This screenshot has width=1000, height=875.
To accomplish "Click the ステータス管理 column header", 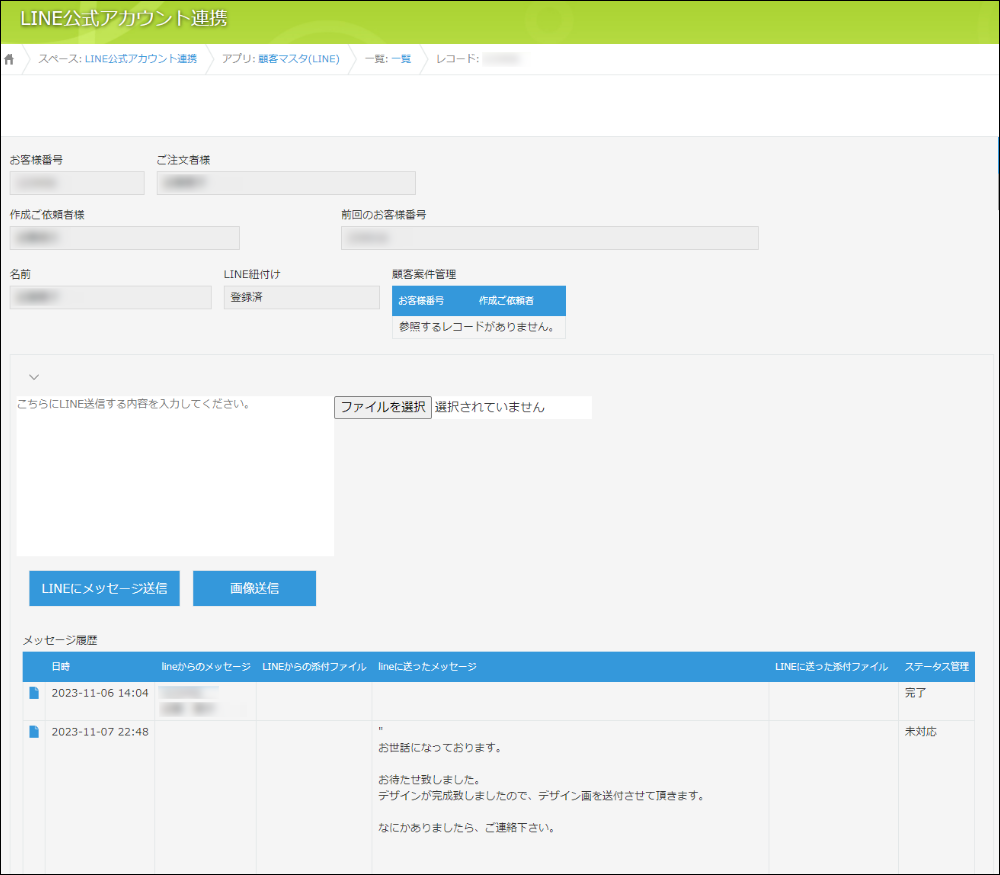I will click(936, 666).
